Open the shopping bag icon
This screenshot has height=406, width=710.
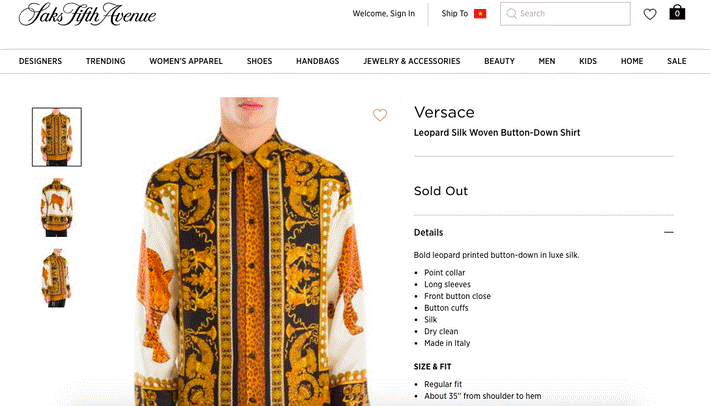pyautogui.click(x=677, y=13)
